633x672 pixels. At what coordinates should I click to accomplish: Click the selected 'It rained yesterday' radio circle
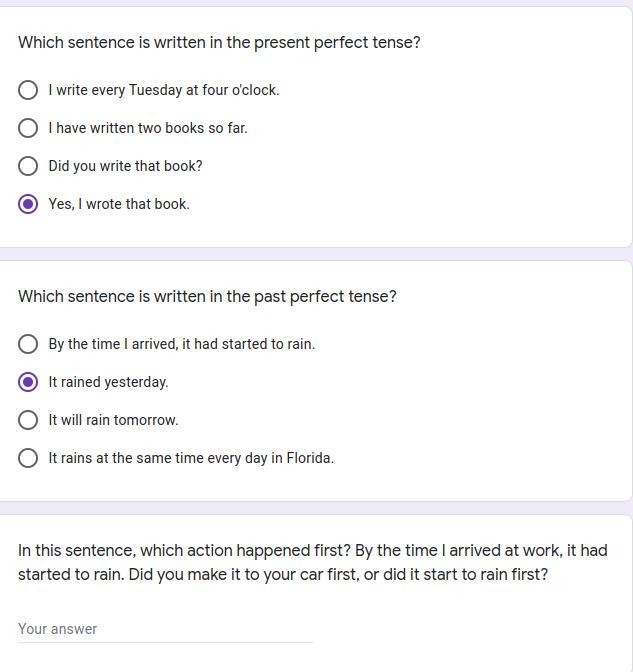28,382
